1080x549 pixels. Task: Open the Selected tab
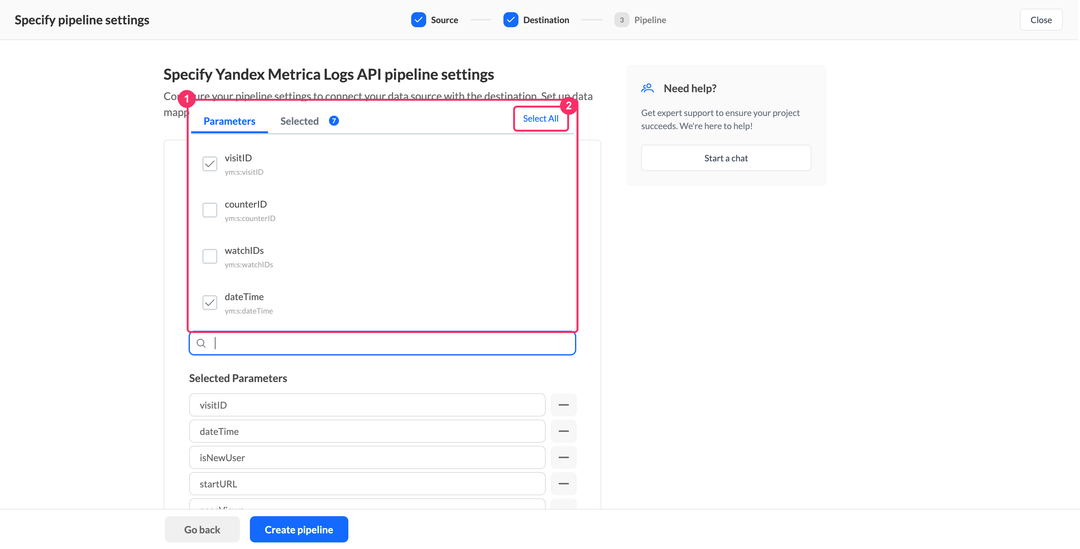point(299,121)
